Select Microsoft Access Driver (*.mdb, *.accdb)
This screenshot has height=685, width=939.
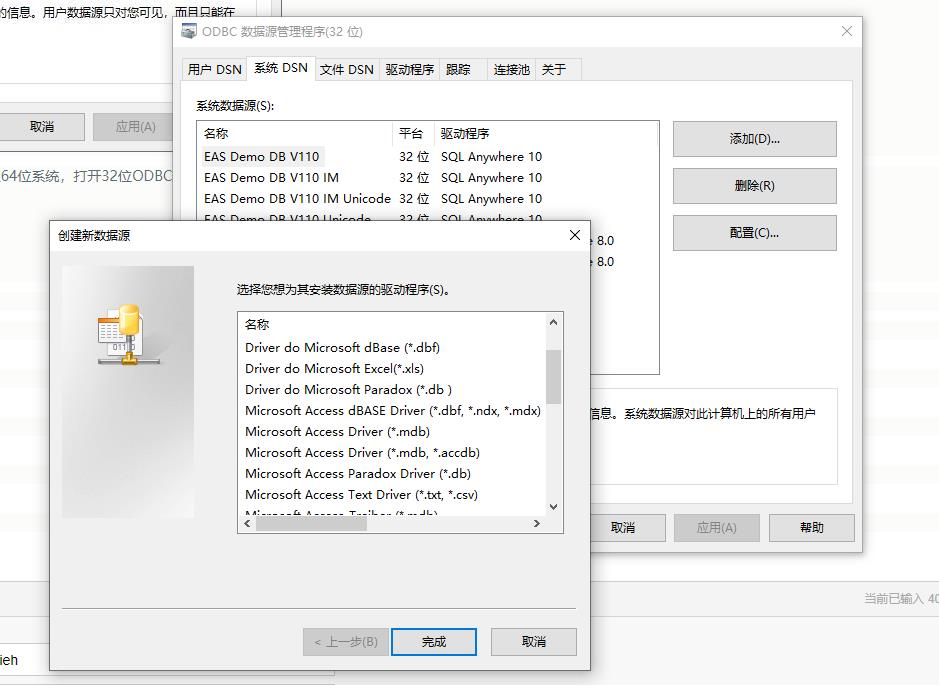coord(362,453)
